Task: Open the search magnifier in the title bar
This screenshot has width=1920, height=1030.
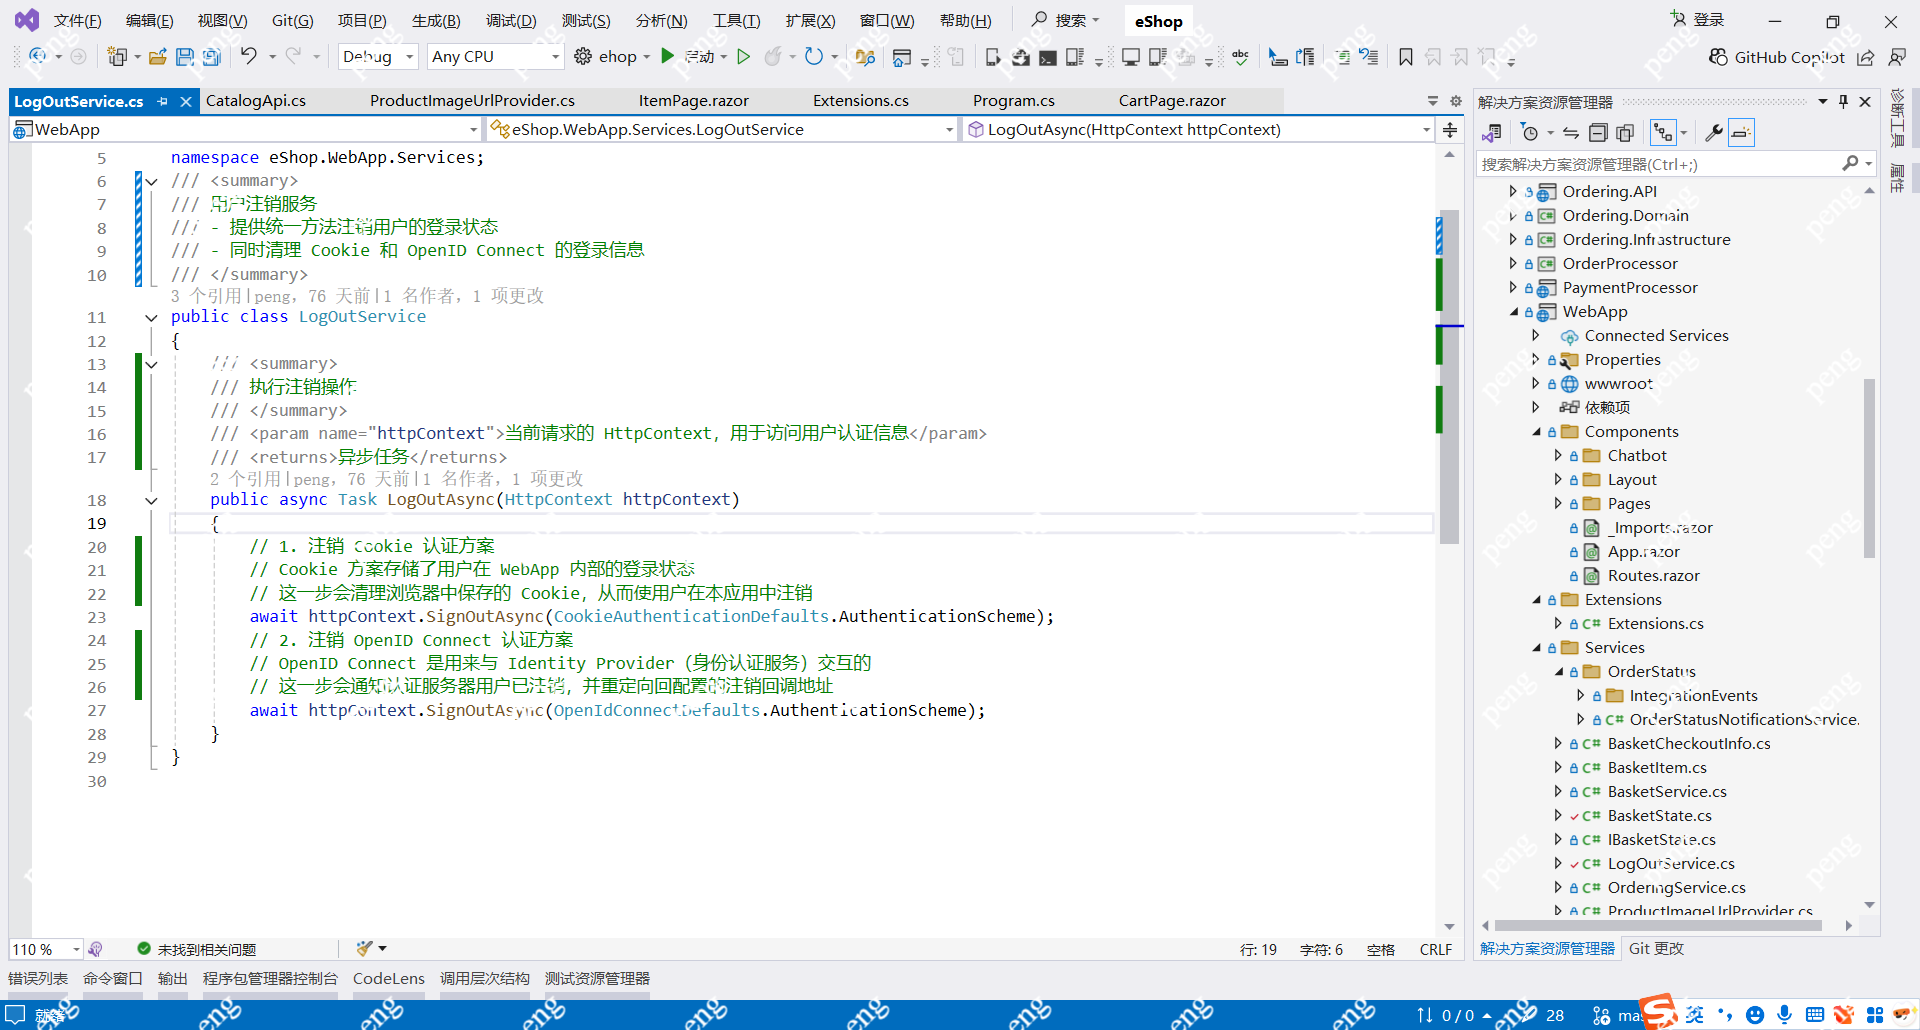Action: pyautogui.click(x=1040, y=19)
